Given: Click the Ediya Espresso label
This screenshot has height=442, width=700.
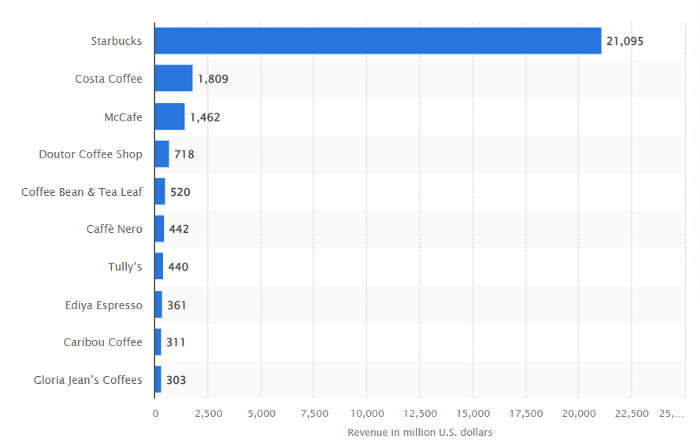Looking at the screenshot, I should coord(104,305).
